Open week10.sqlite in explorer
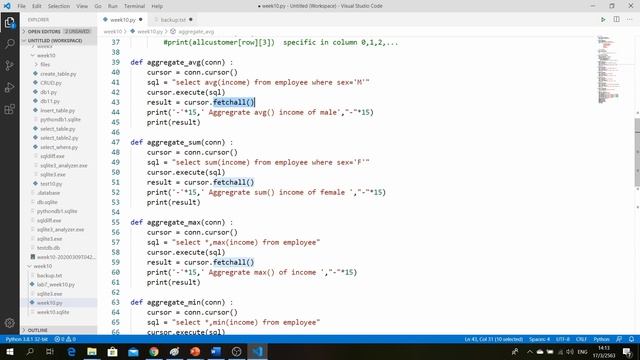The height and width of the screenshot is (360, 640). pos(53,312)
